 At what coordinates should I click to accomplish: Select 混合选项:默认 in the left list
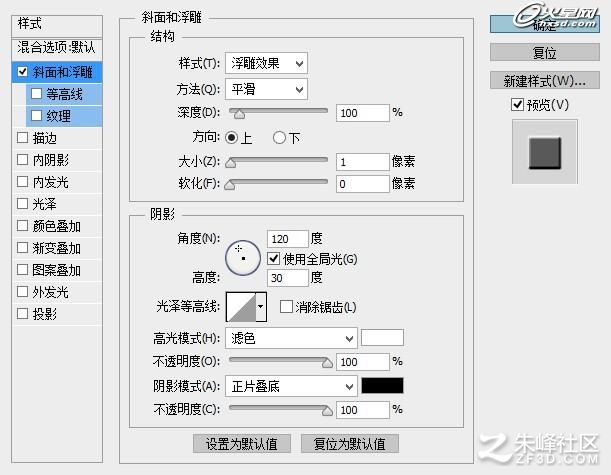tap(57, 48)
